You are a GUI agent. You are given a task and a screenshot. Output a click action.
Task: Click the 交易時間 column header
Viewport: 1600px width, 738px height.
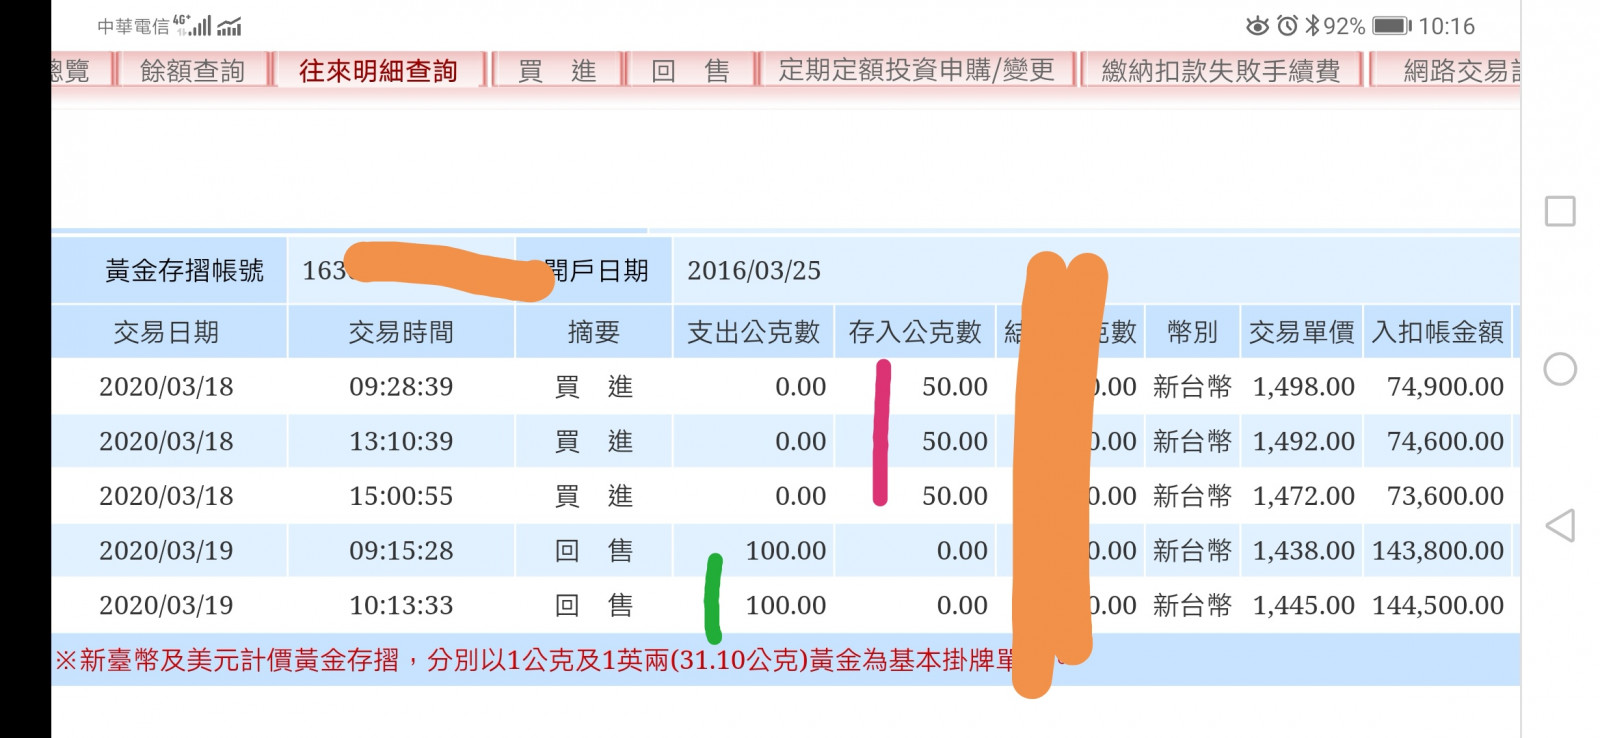click(x=401, y=332)
